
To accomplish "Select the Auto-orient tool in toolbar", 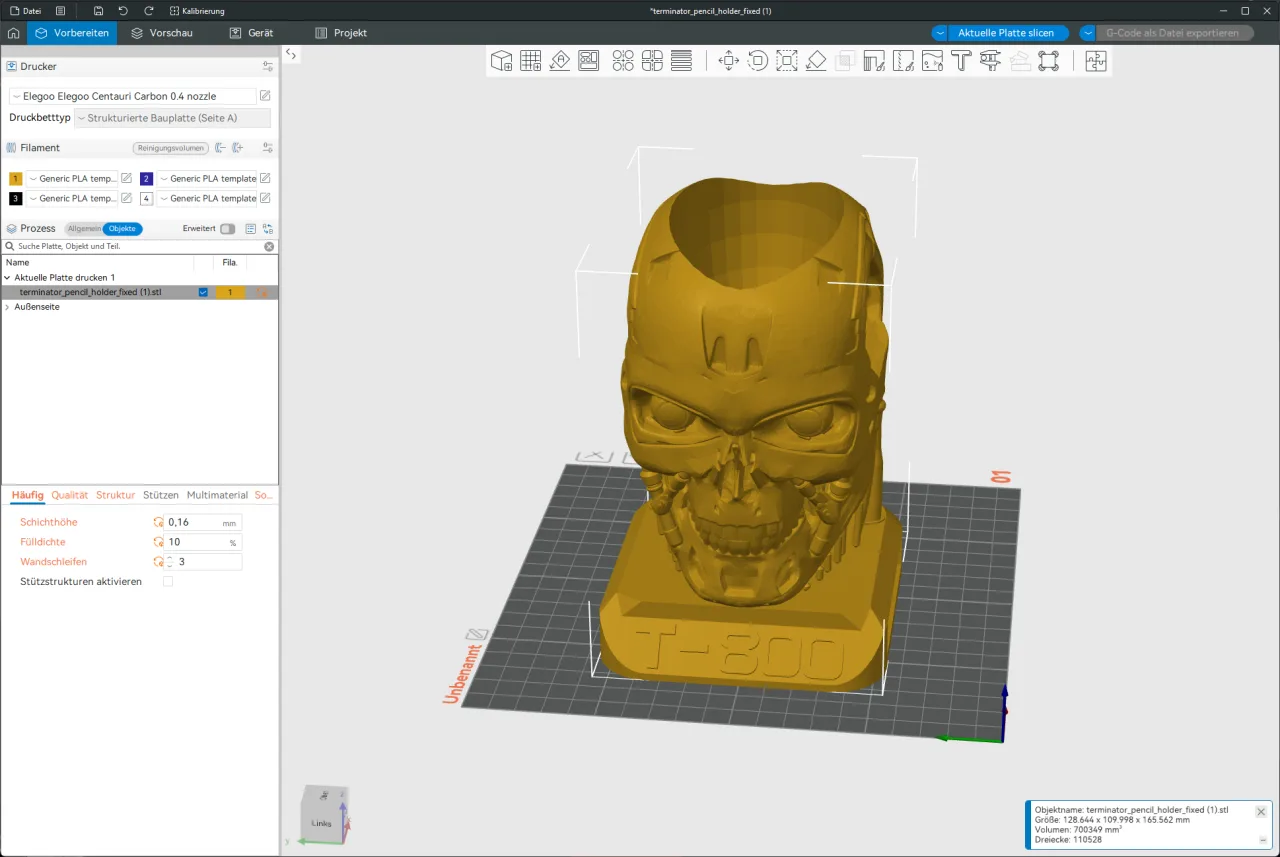I will coord(560,61).
